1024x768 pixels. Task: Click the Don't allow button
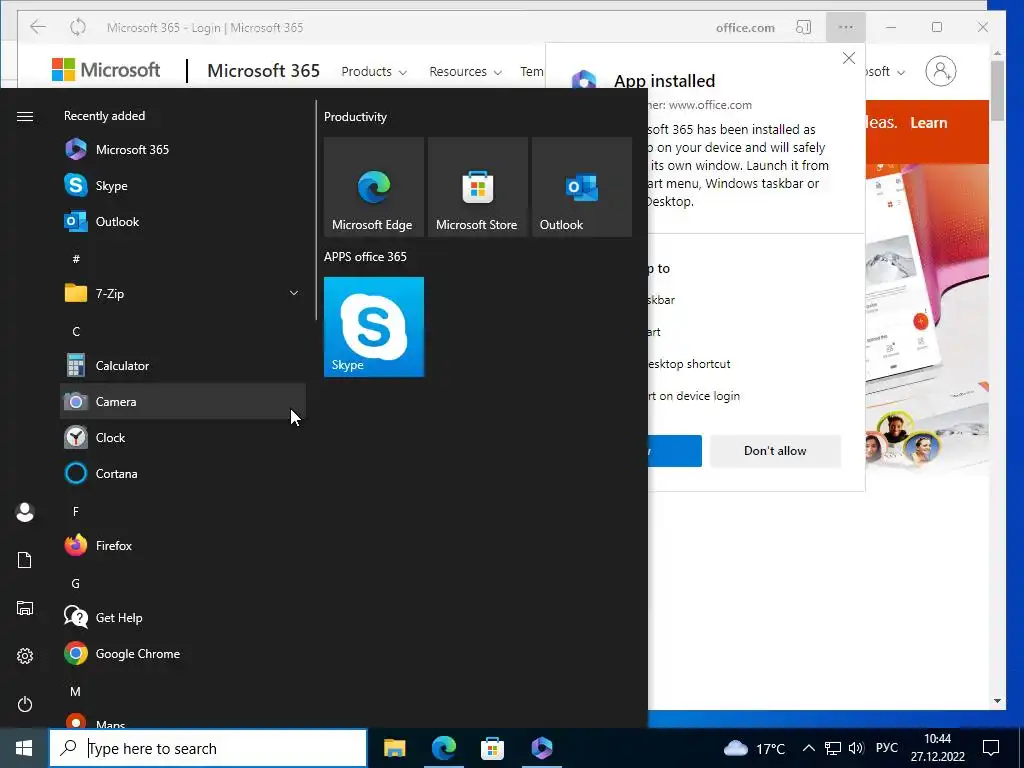coord(775,451)
